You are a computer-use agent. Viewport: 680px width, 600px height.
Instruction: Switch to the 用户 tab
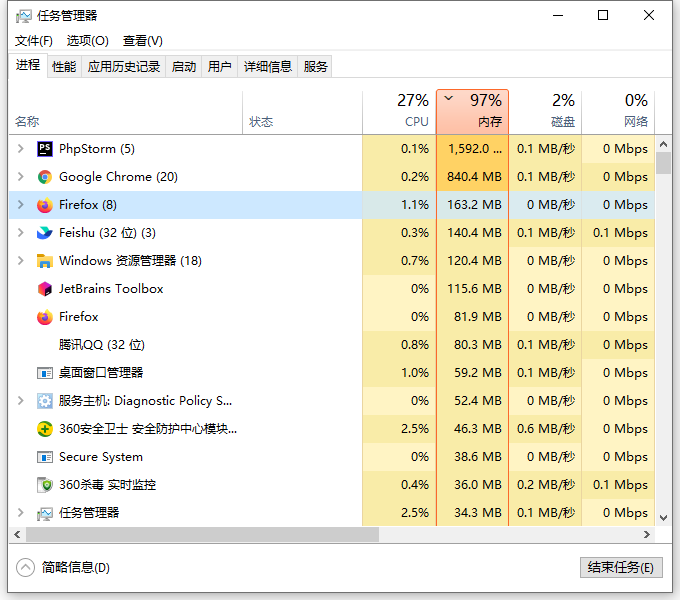219,67
